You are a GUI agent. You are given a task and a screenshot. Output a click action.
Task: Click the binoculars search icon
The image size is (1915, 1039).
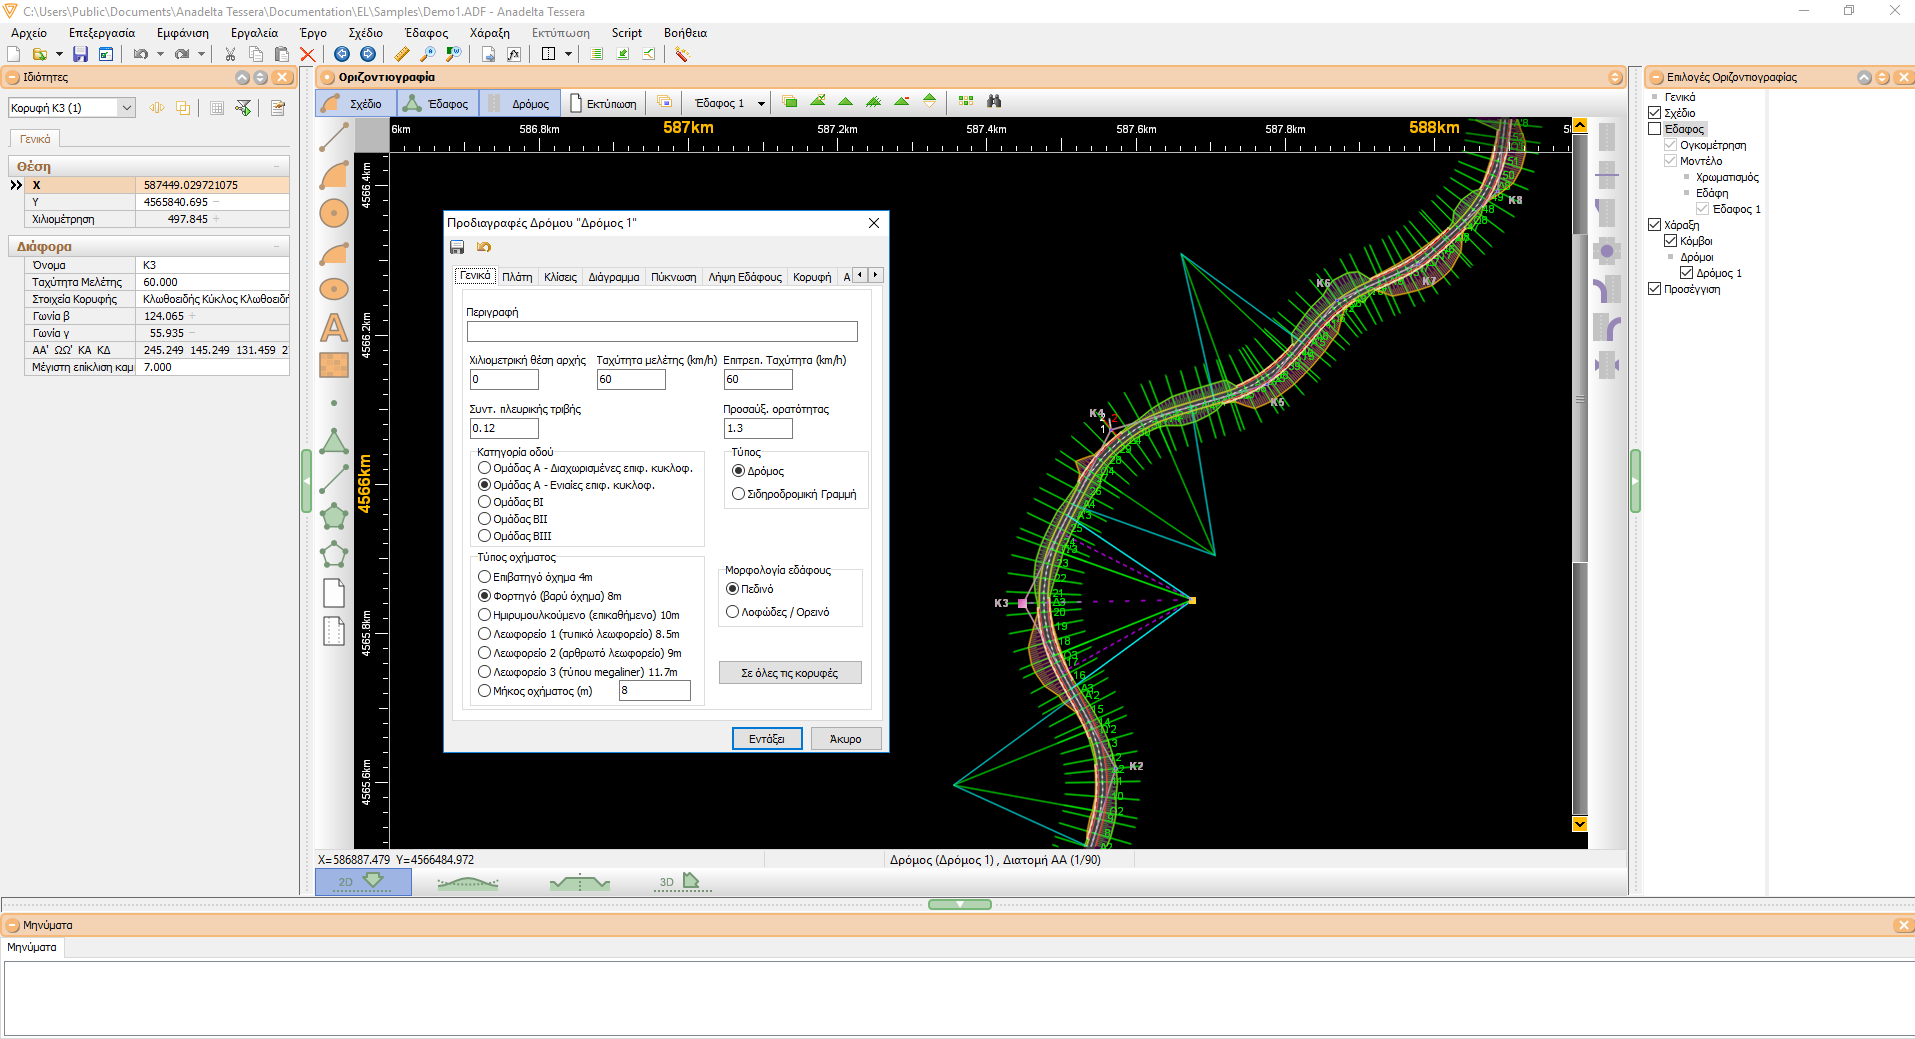[993, 101]
